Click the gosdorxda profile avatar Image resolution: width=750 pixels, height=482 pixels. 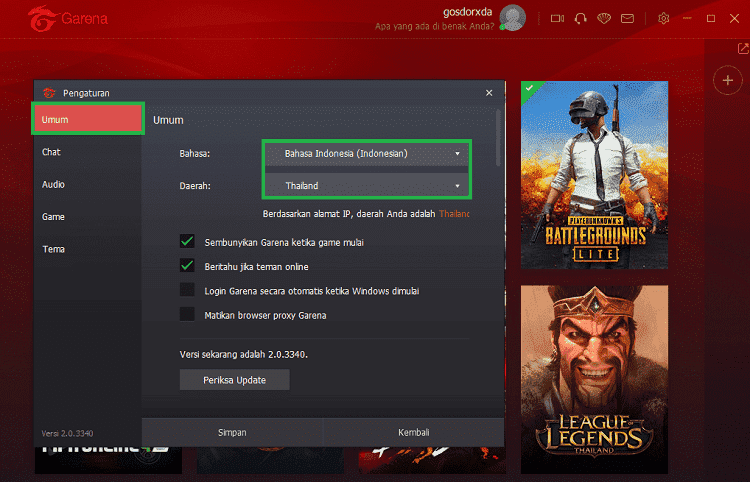[x=513, y=18]
